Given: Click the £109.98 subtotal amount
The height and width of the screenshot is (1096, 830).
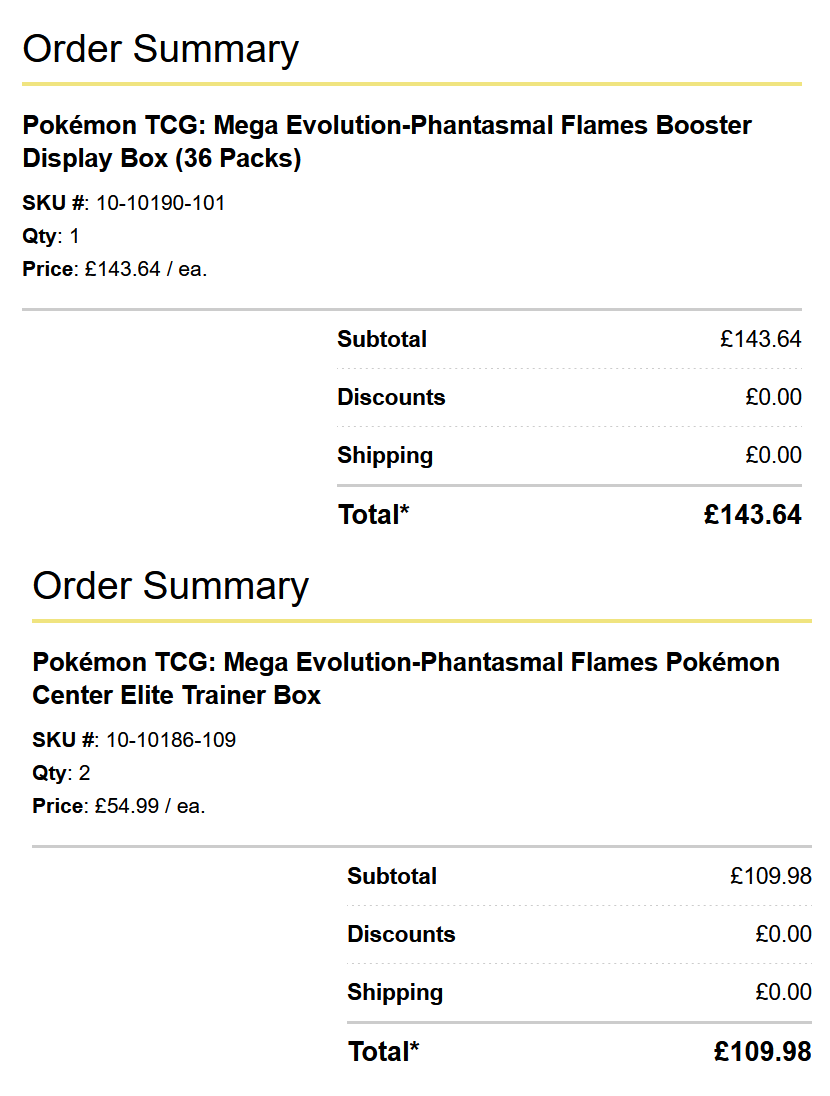Looking at the screenshot, I should coord(770,877).
